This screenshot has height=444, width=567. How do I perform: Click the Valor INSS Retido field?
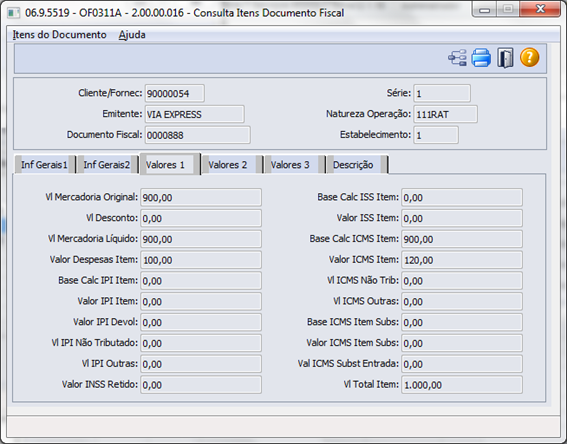(201, 385)
